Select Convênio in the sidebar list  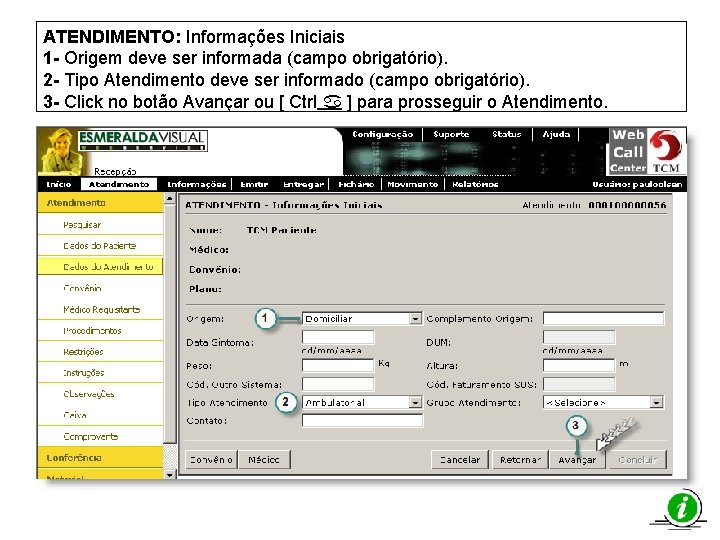pyautogui.click(x=101, y=288)
